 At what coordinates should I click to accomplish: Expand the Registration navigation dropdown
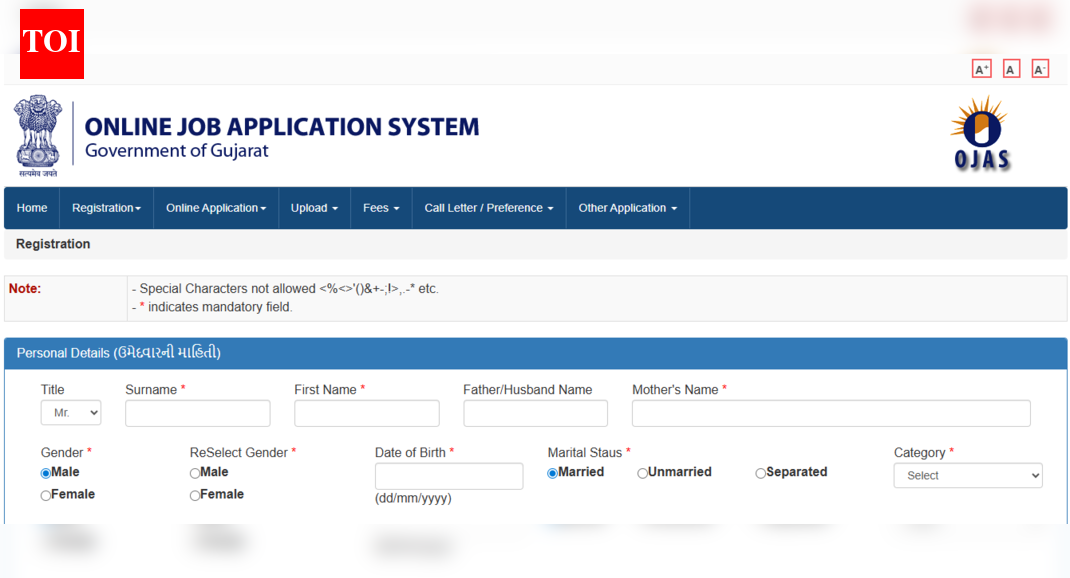[x=106, y=208]
